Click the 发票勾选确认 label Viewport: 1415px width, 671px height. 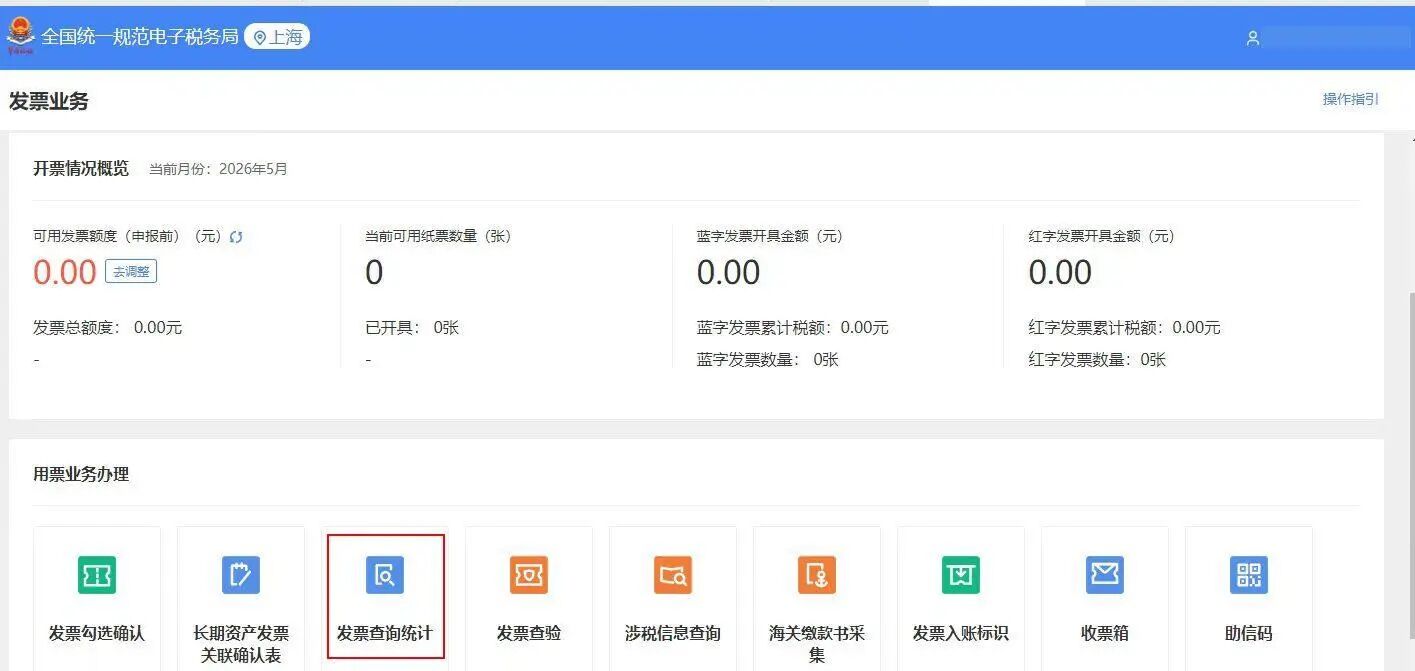[x=97, y=633]
